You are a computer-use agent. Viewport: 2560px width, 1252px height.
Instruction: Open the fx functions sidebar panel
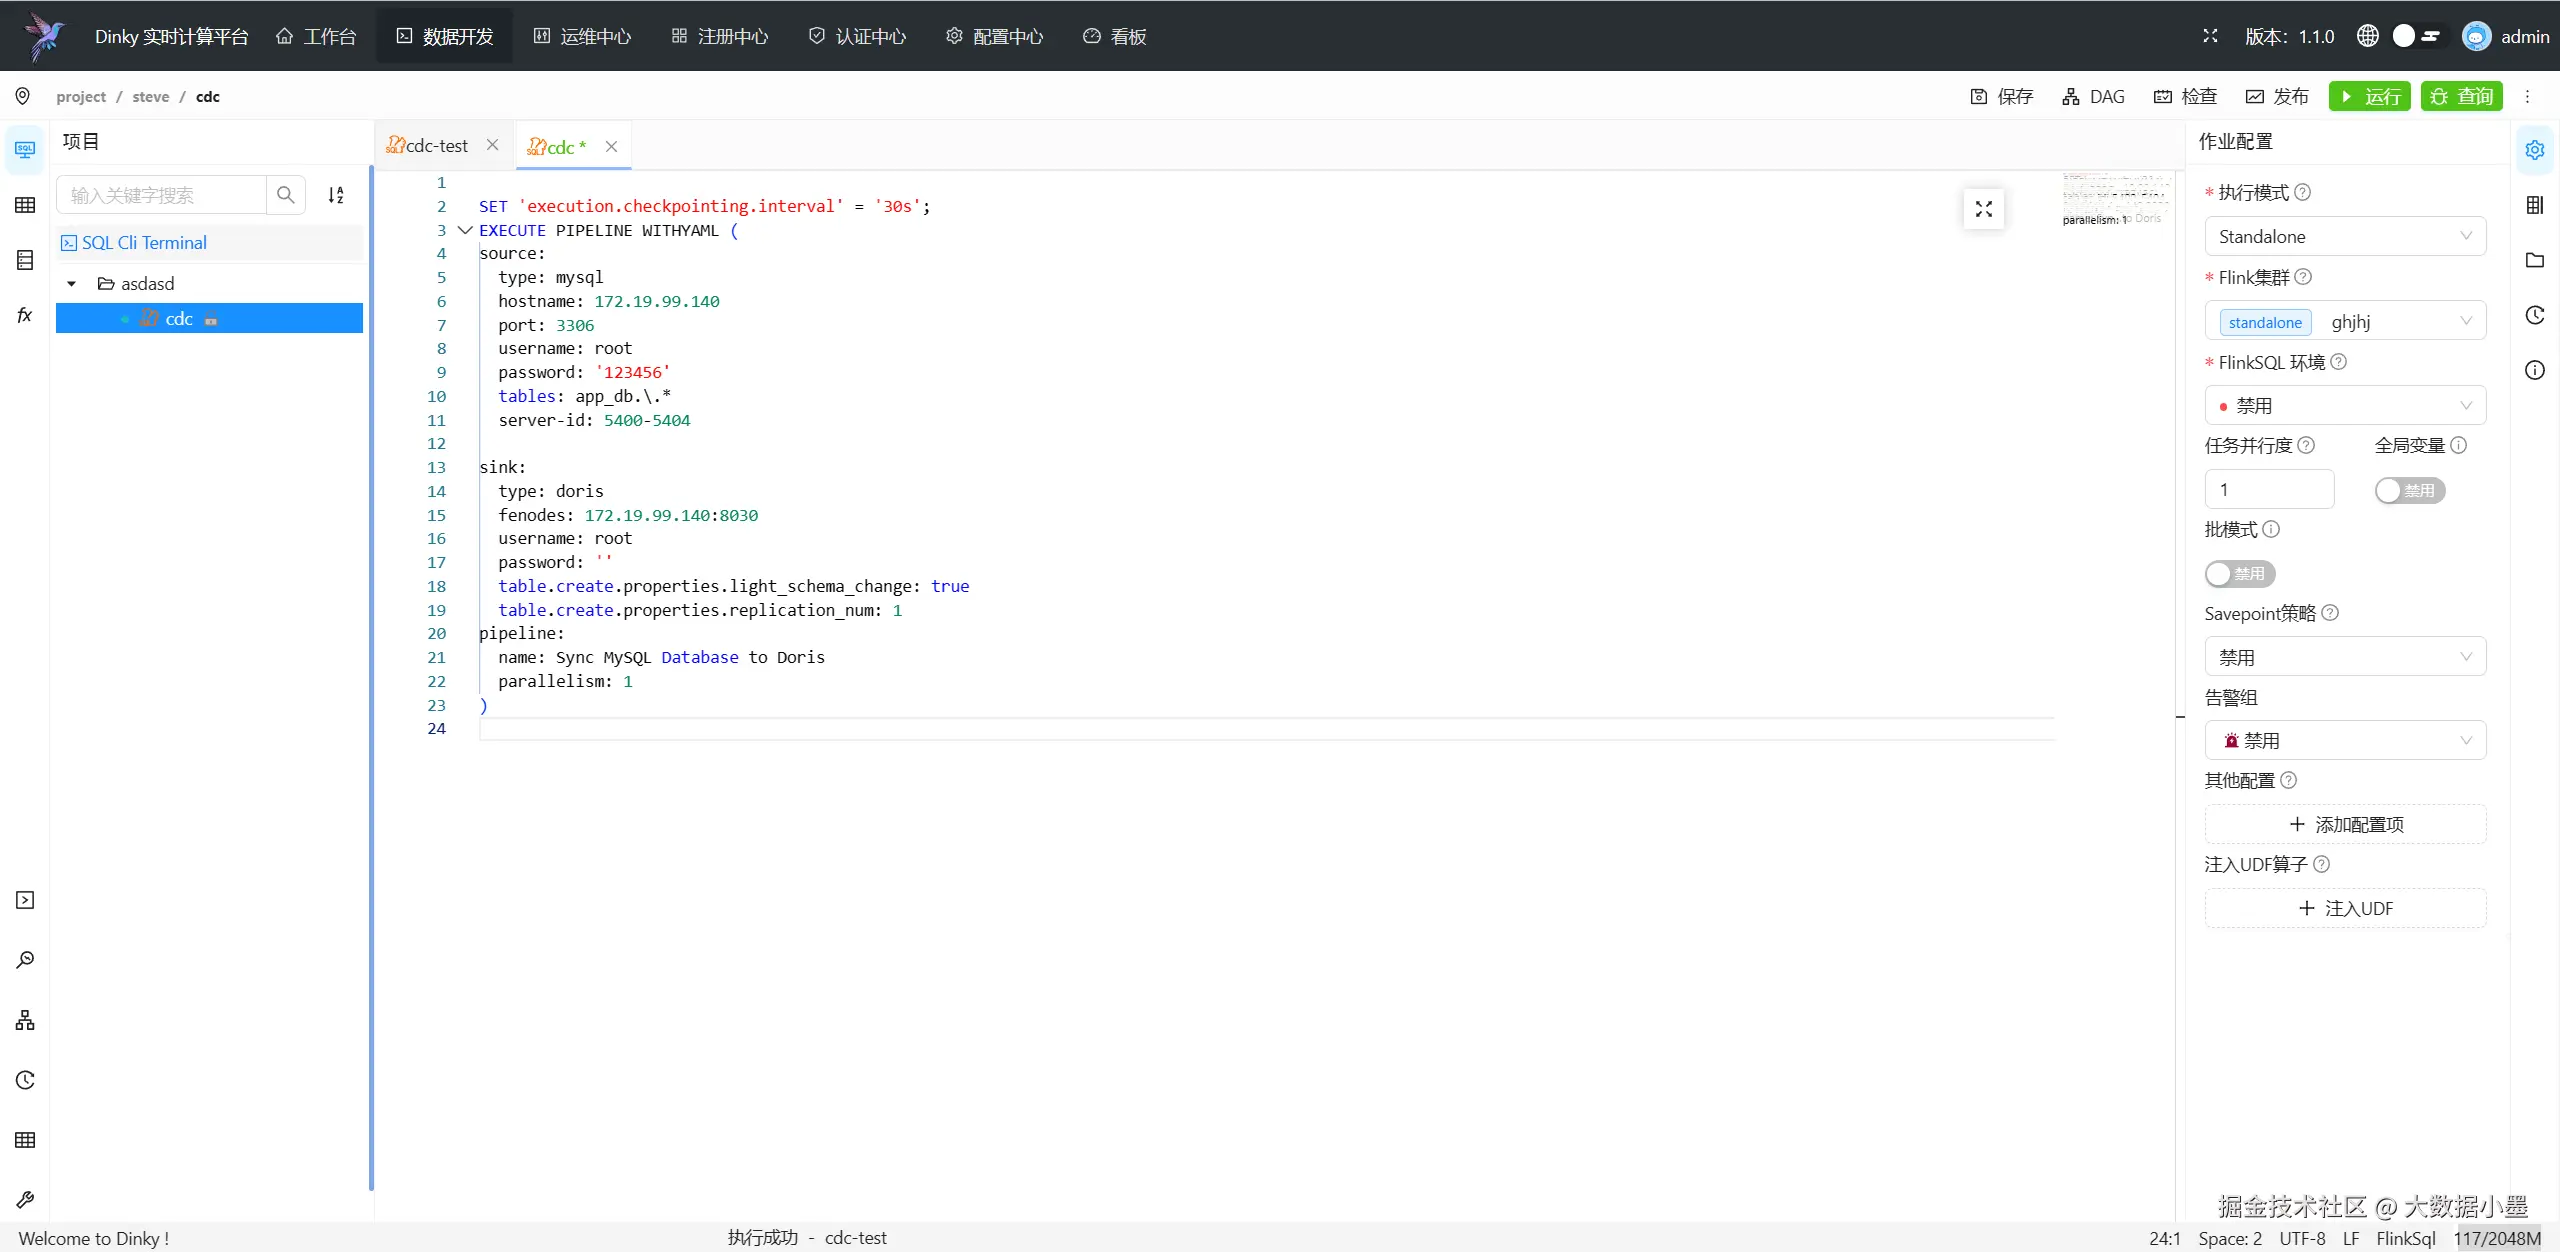[x=25, y=316]
